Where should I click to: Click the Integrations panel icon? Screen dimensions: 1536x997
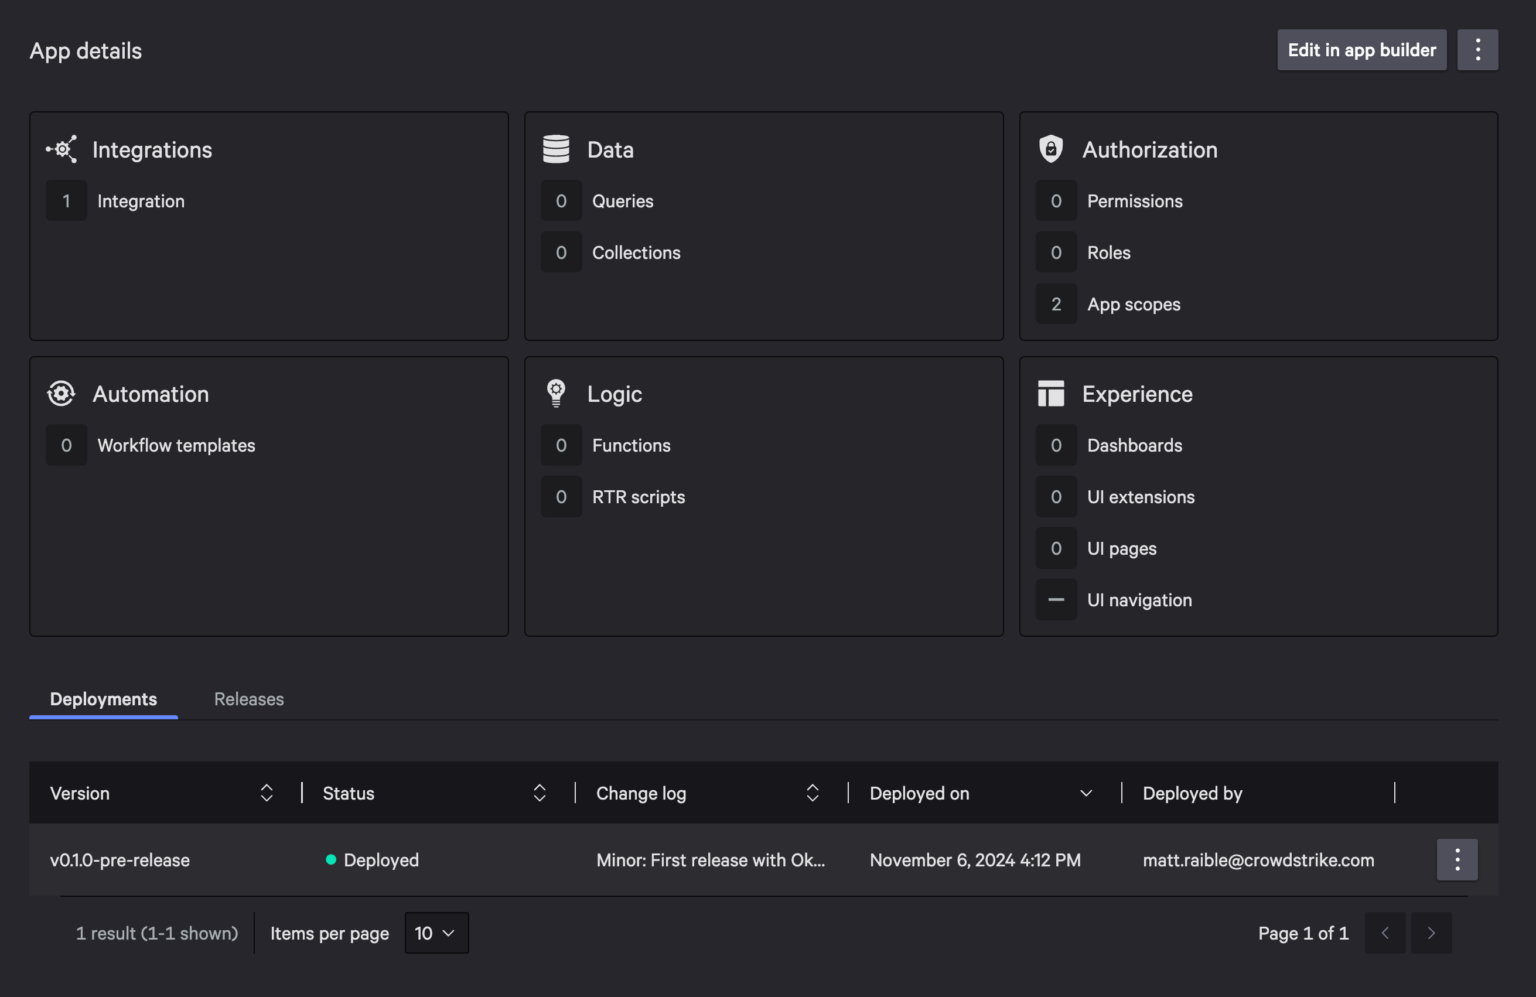tap(62, 149)
